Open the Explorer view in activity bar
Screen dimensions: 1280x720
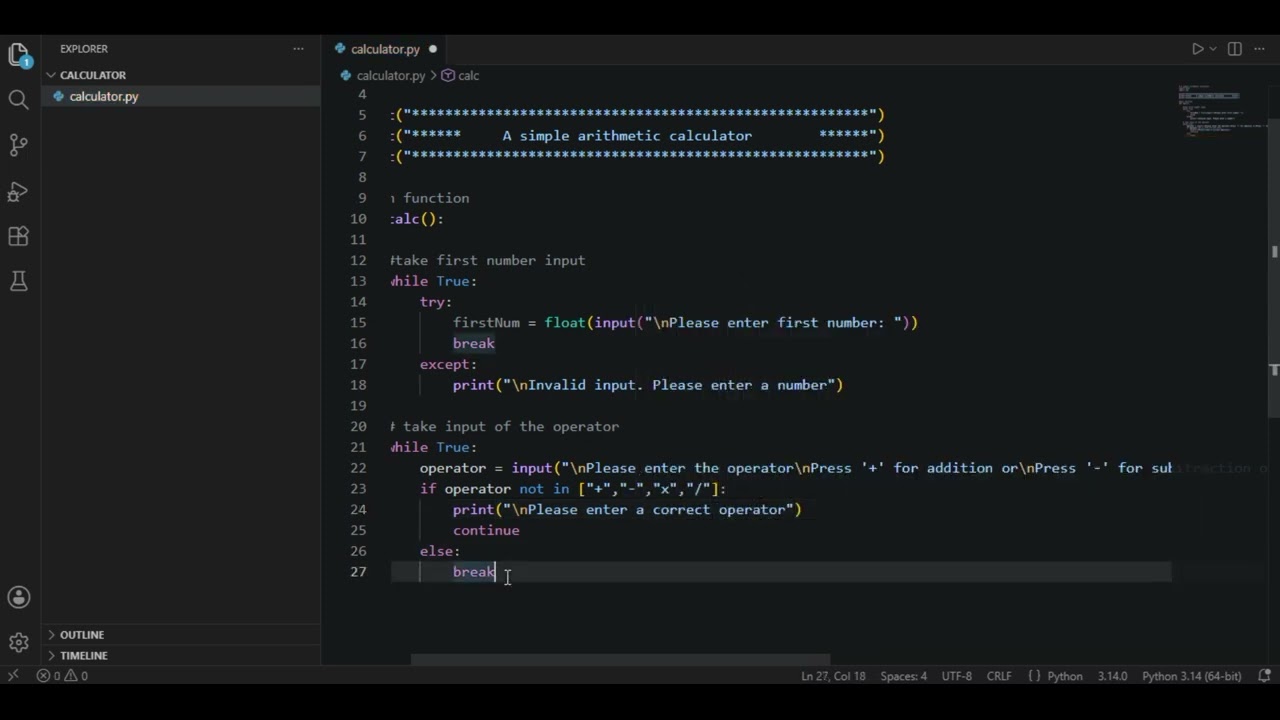coord(19,55)
